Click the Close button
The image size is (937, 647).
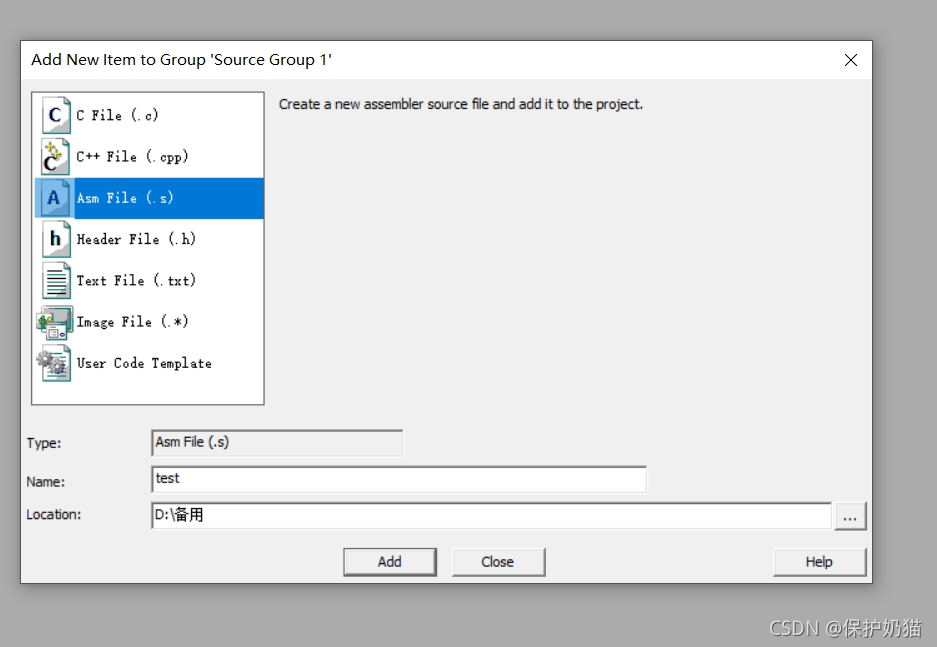498,562
